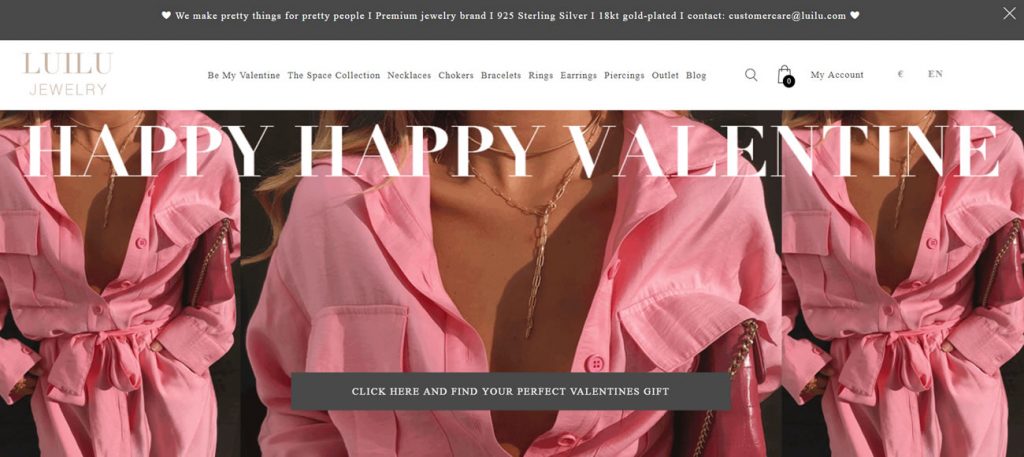The height and width of the screenshot is (457, 1024).
Task: Open the My Account menu
Action: (x=837, y=75)
